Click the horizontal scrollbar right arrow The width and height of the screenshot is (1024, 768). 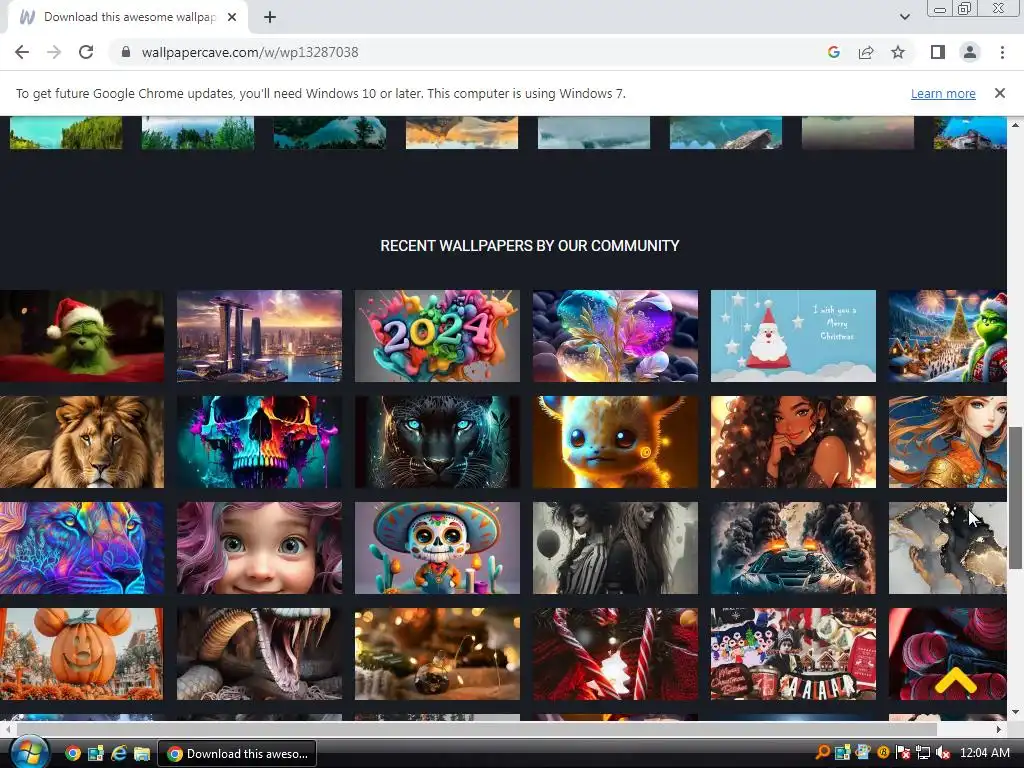(x=999, y=729)
